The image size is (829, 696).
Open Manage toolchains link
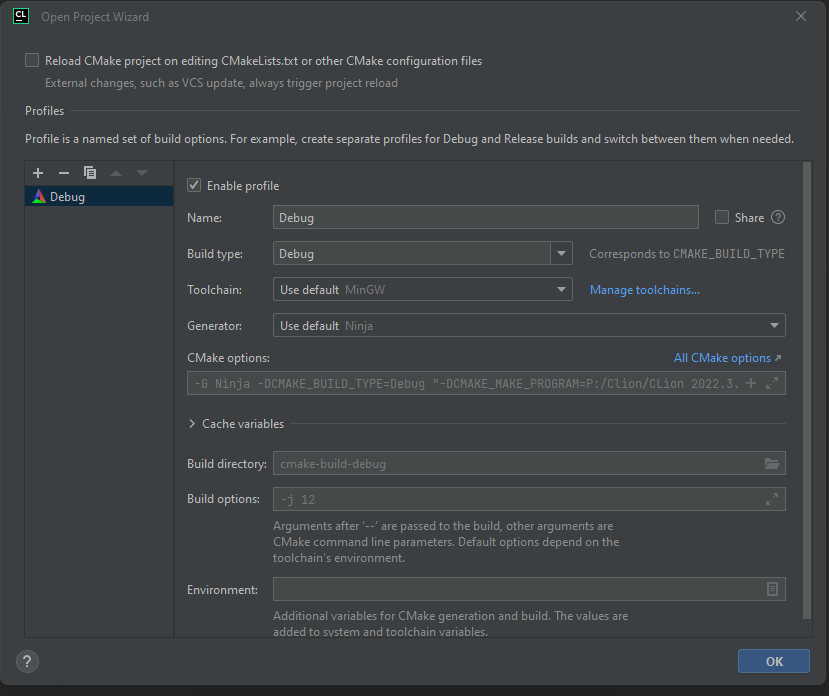pyautogui.click(x=644, y=290)
